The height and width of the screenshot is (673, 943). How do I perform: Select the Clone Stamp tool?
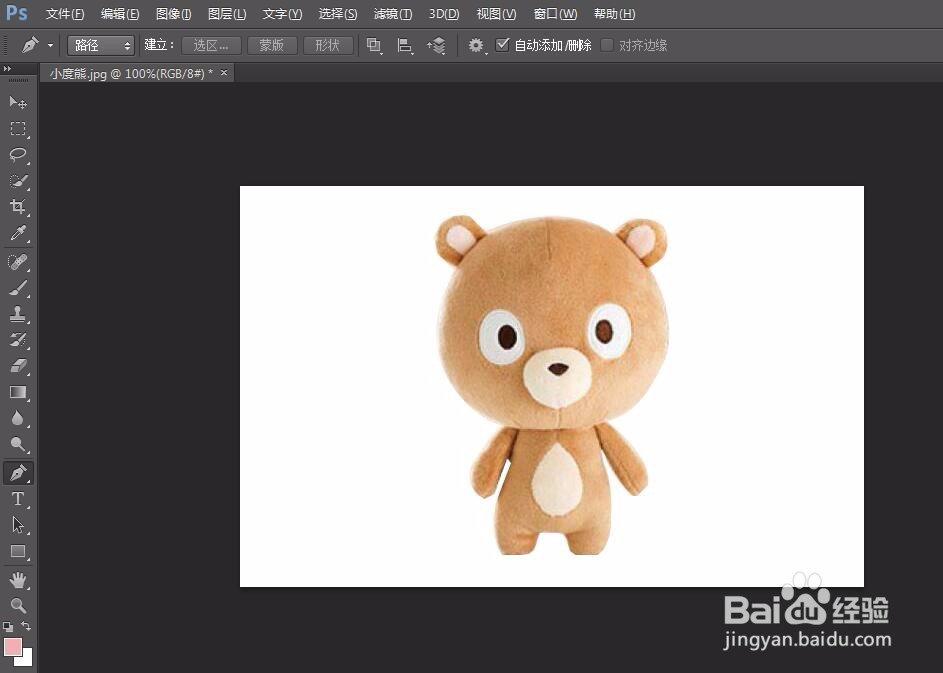coord(18,314)
